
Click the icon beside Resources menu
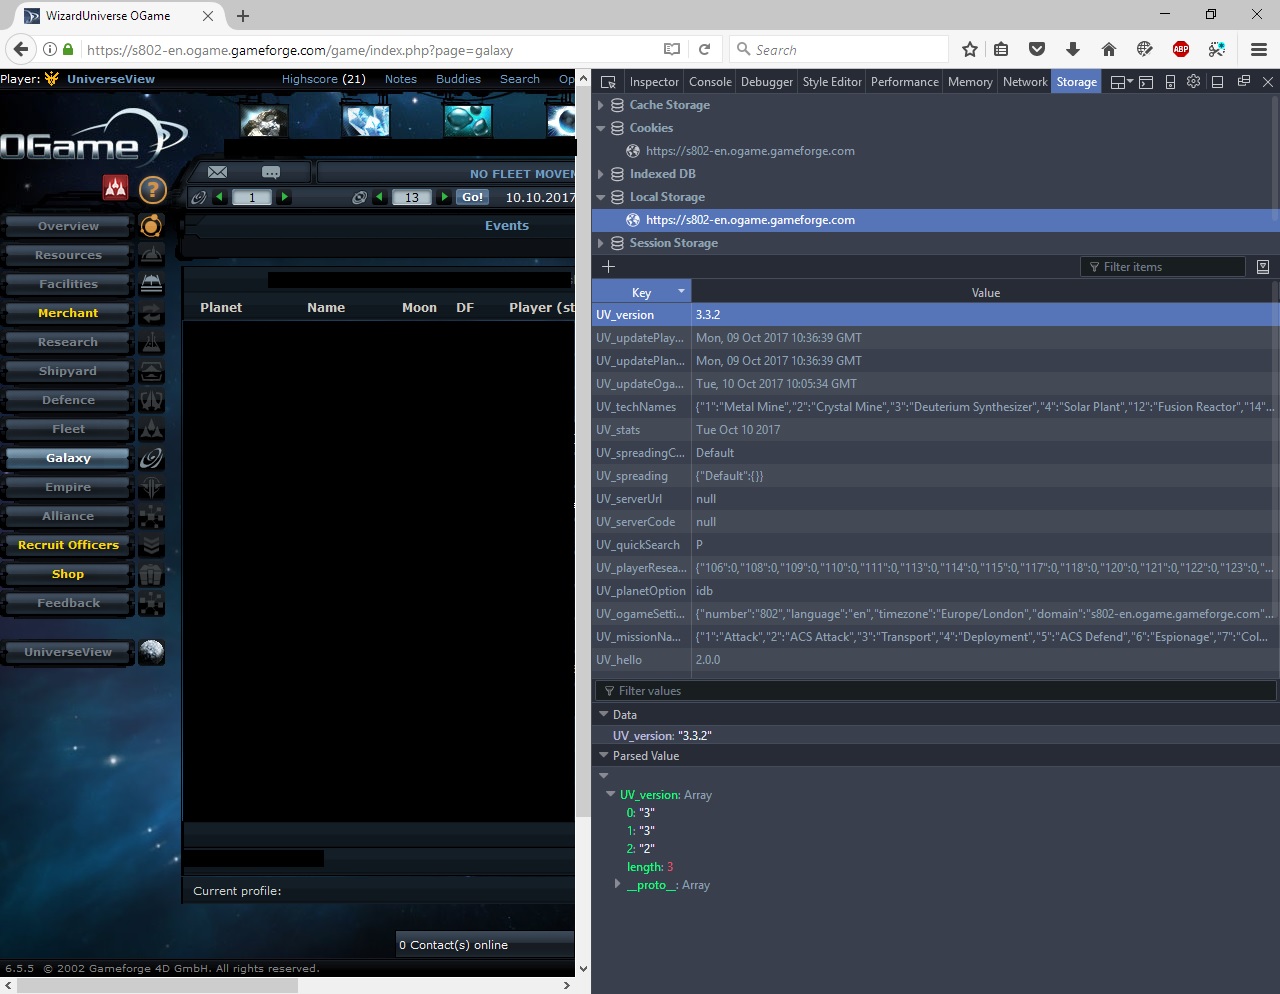151,255
